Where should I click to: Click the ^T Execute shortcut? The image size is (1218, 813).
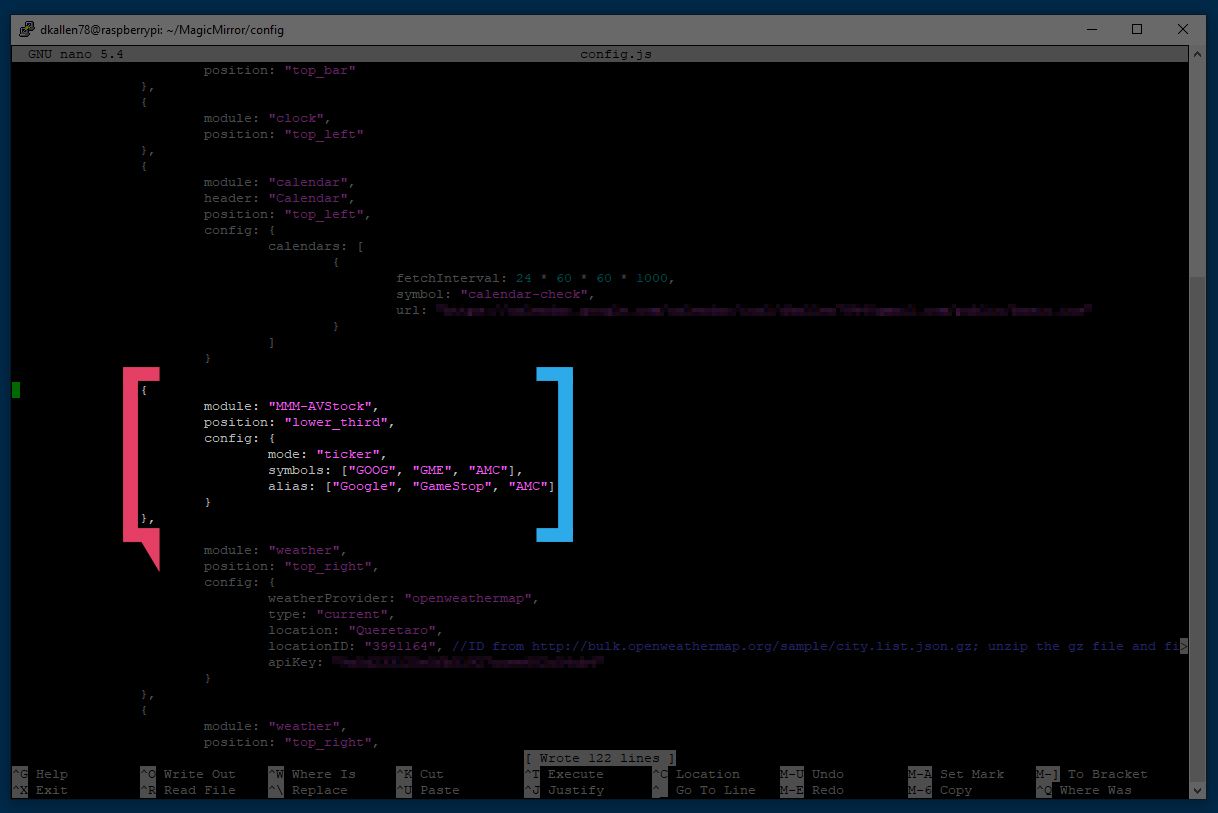coord(564,774)
